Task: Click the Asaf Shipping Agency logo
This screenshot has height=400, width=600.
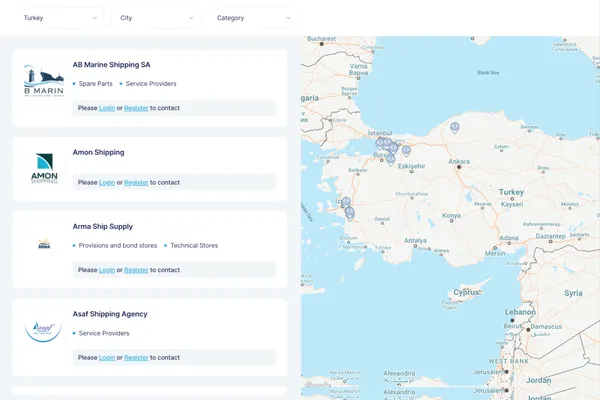Action: click(x=44, y=329)
